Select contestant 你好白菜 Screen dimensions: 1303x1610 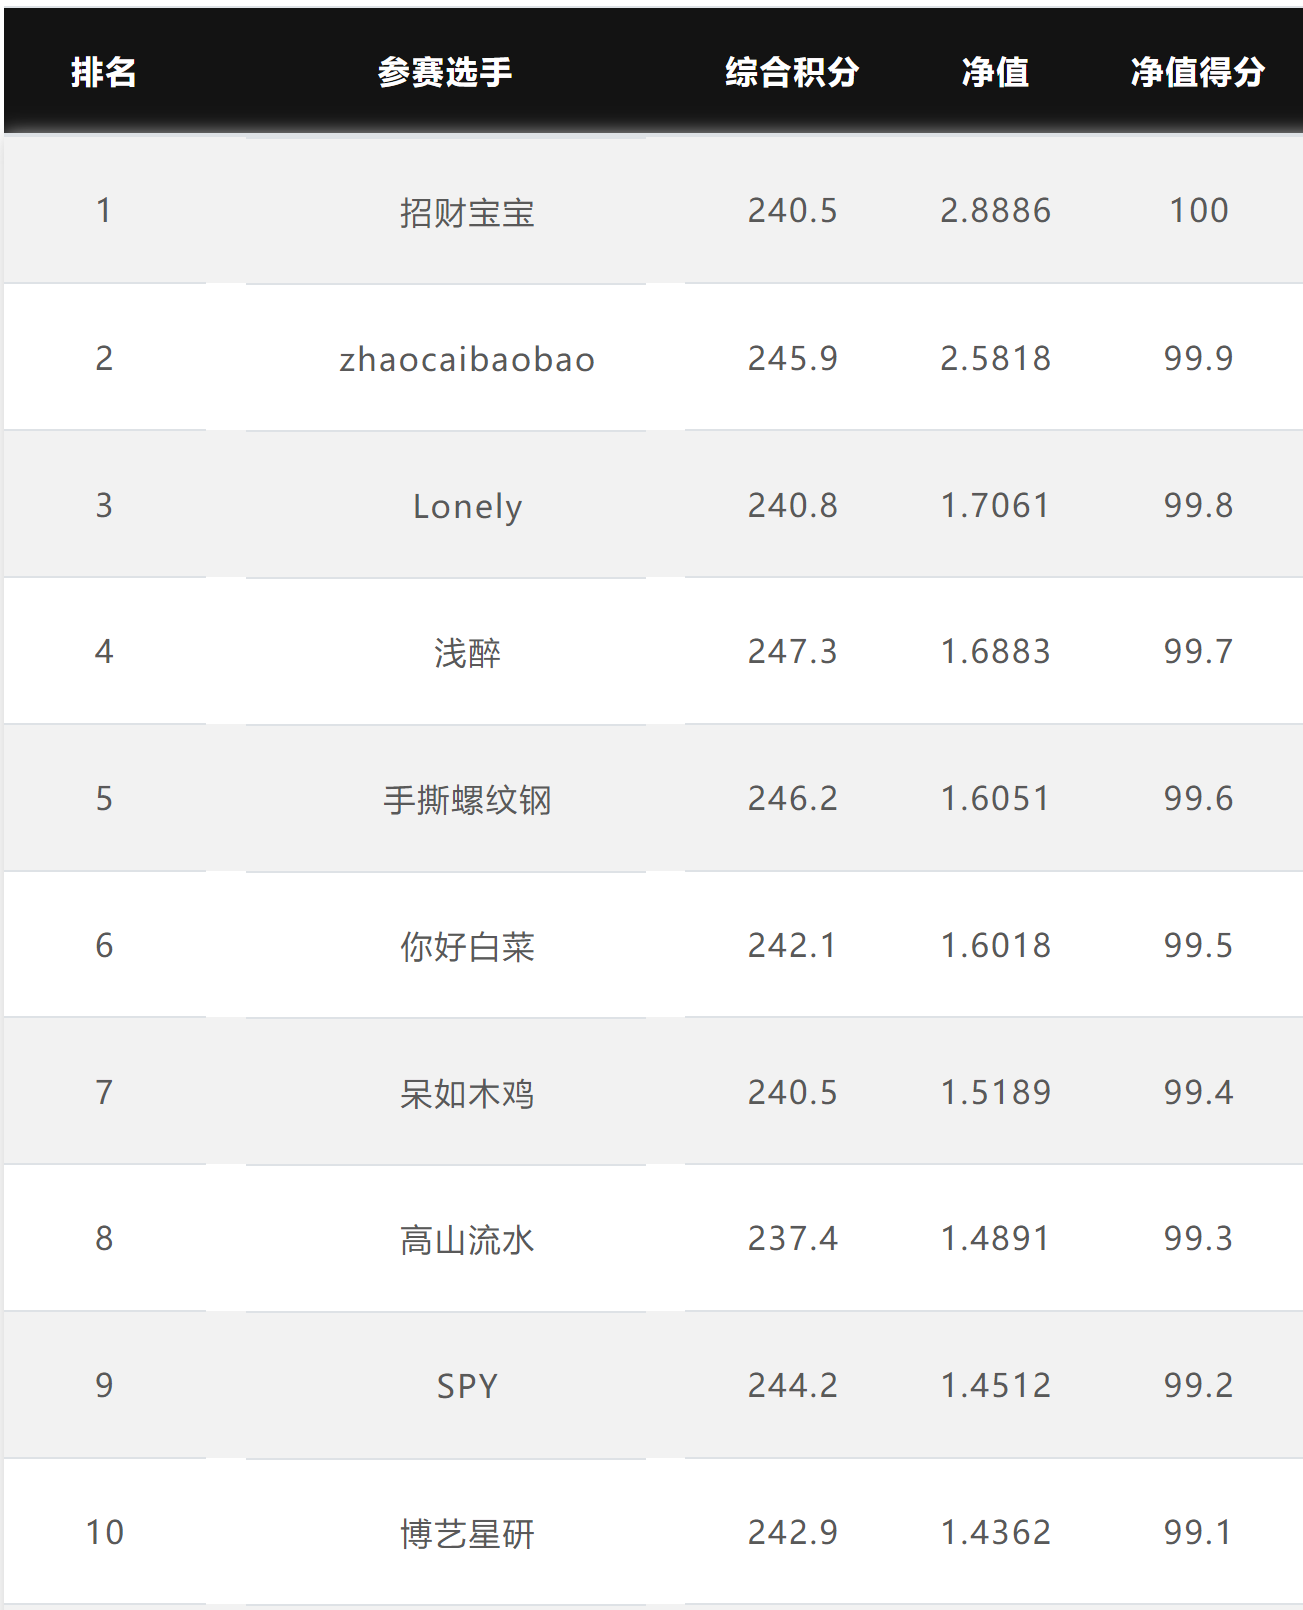pyautogui.click(x=467, y=946)
